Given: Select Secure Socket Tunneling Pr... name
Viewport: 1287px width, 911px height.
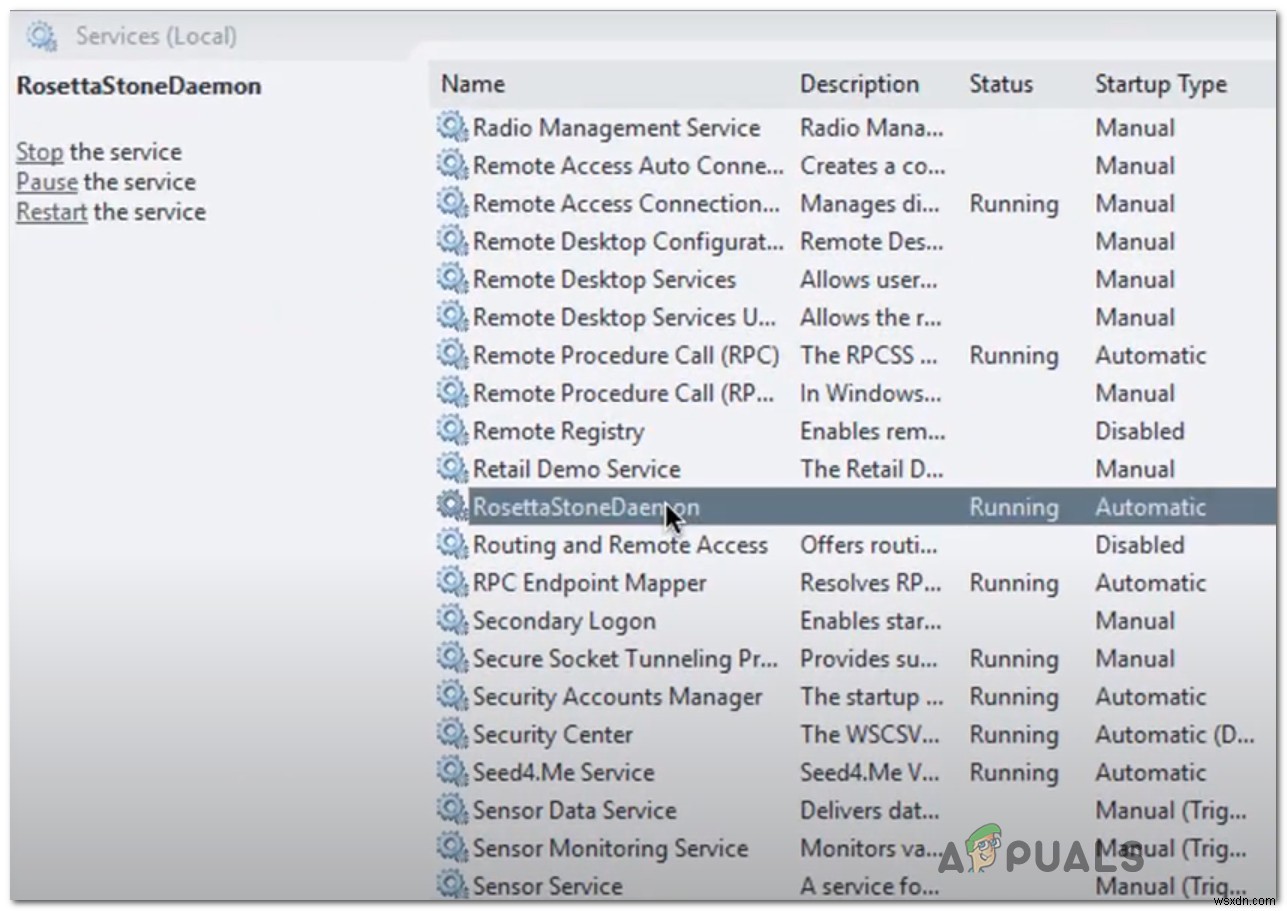Looking at the screenshot, I should 625,659.
